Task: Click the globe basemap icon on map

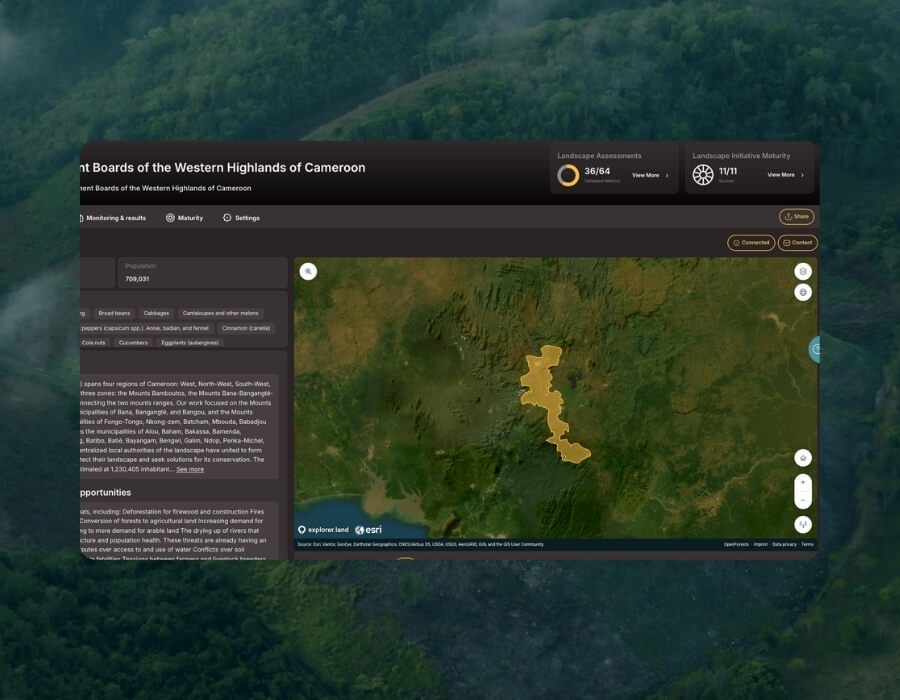Action: (802, 293)
